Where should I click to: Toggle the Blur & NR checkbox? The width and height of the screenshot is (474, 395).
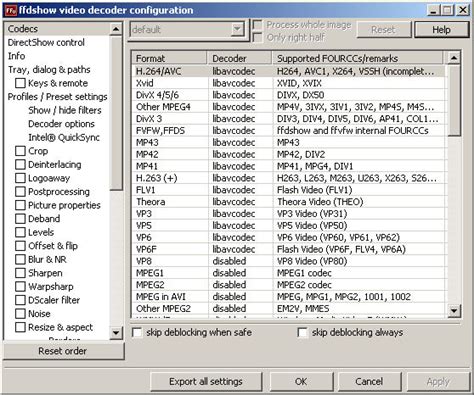[x=20, y=259]
